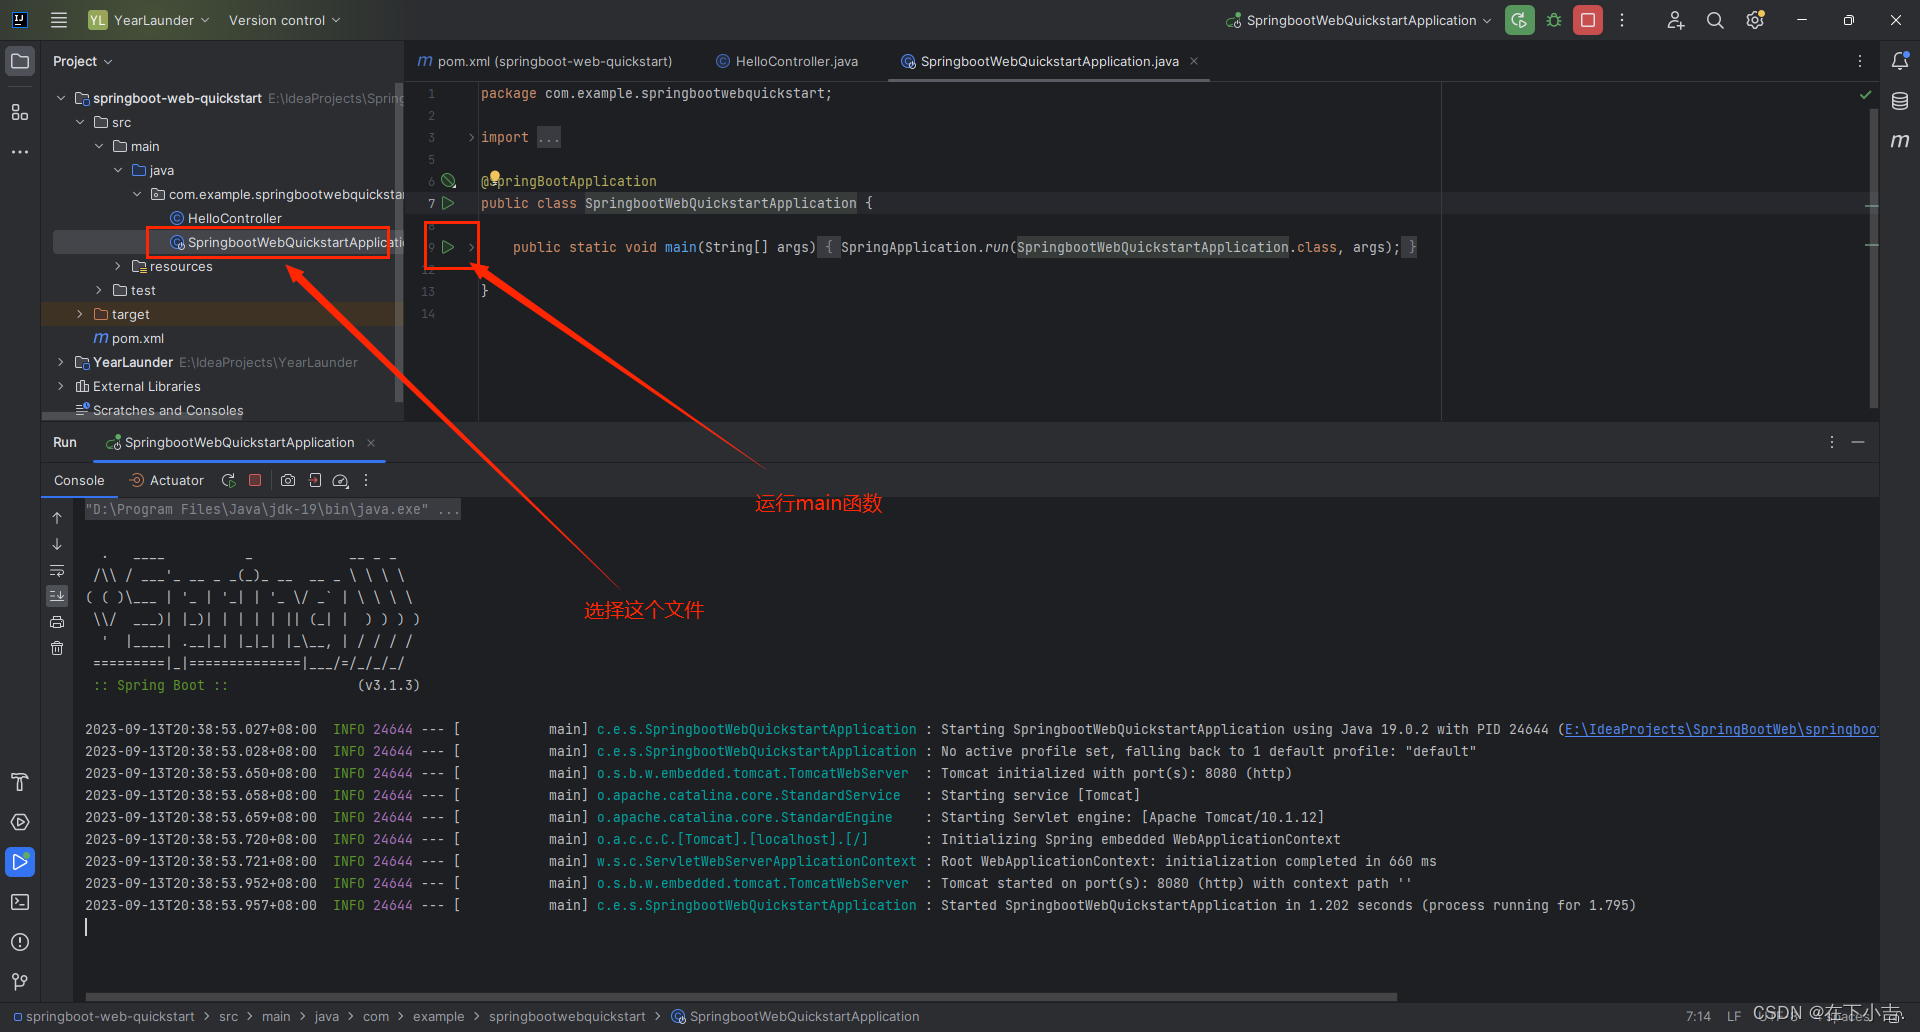Image resolution: width=1920 pixels, height=1032 pixels.
Task: Open Run tool window options menu
Action: click(x=1832, y=442)
